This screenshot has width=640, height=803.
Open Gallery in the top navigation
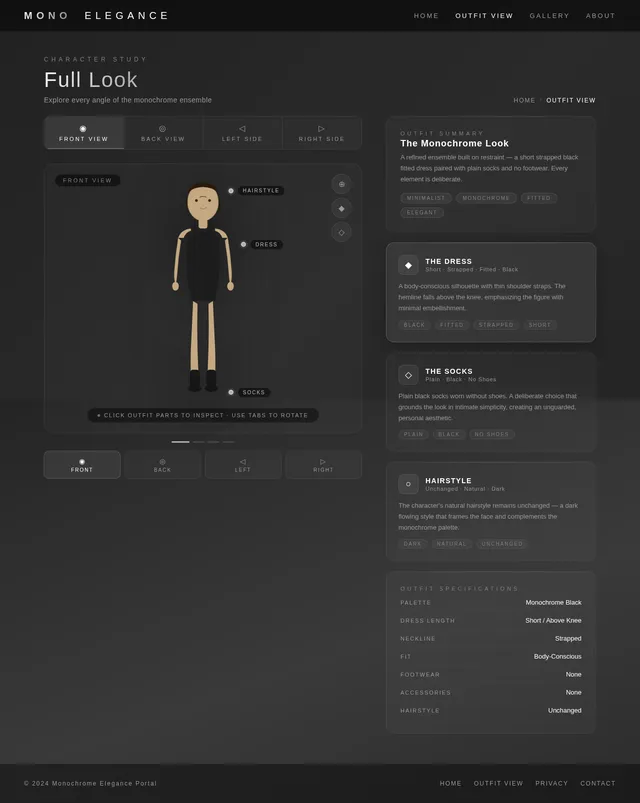[x=549, y=16]
